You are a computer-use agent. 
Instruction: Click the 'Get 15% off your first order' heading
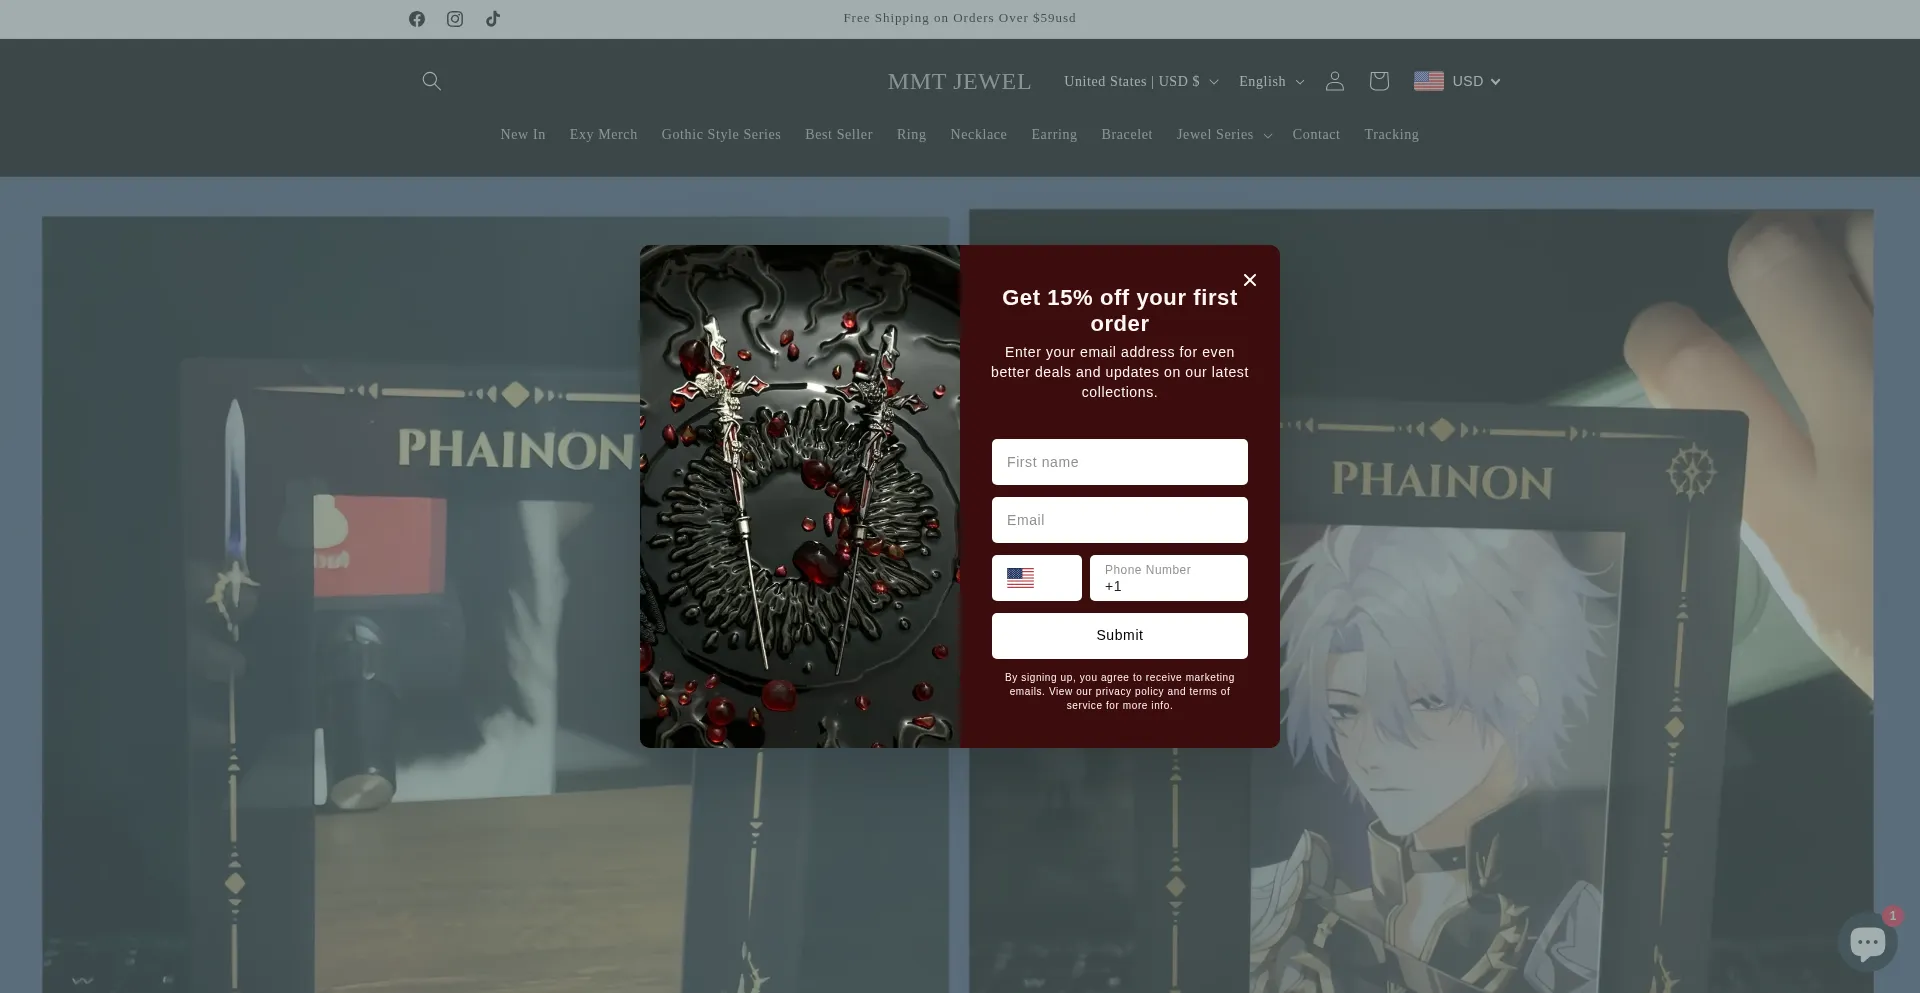point(1120,310)
